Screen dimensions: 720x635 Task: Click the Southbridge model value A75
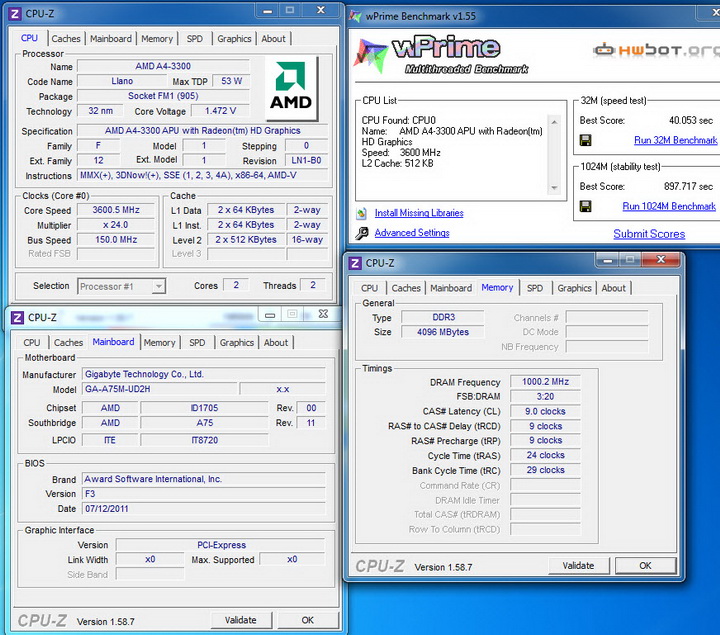[x=204, y=423]
